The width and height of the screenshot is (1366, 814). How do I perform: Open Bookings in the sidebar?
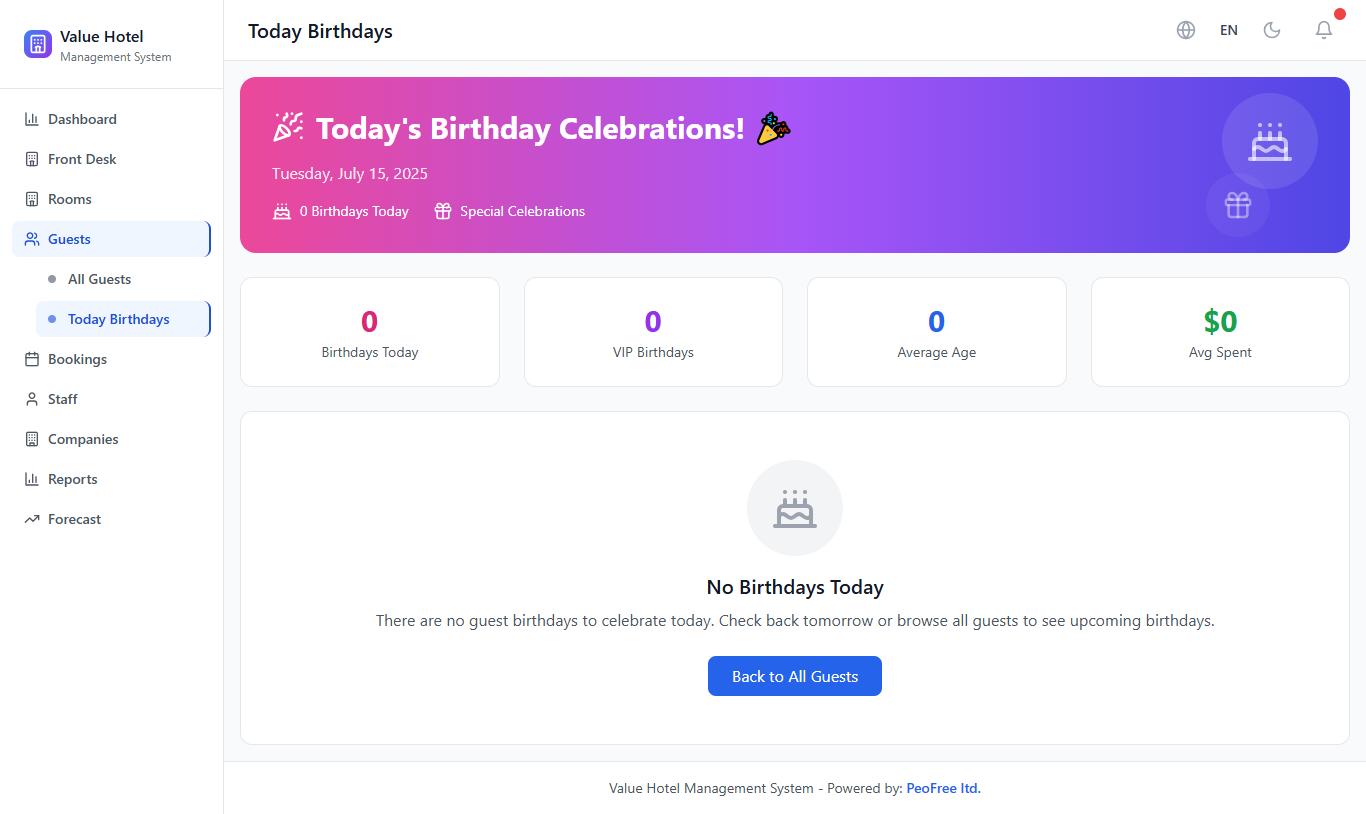tap(77, 359)
